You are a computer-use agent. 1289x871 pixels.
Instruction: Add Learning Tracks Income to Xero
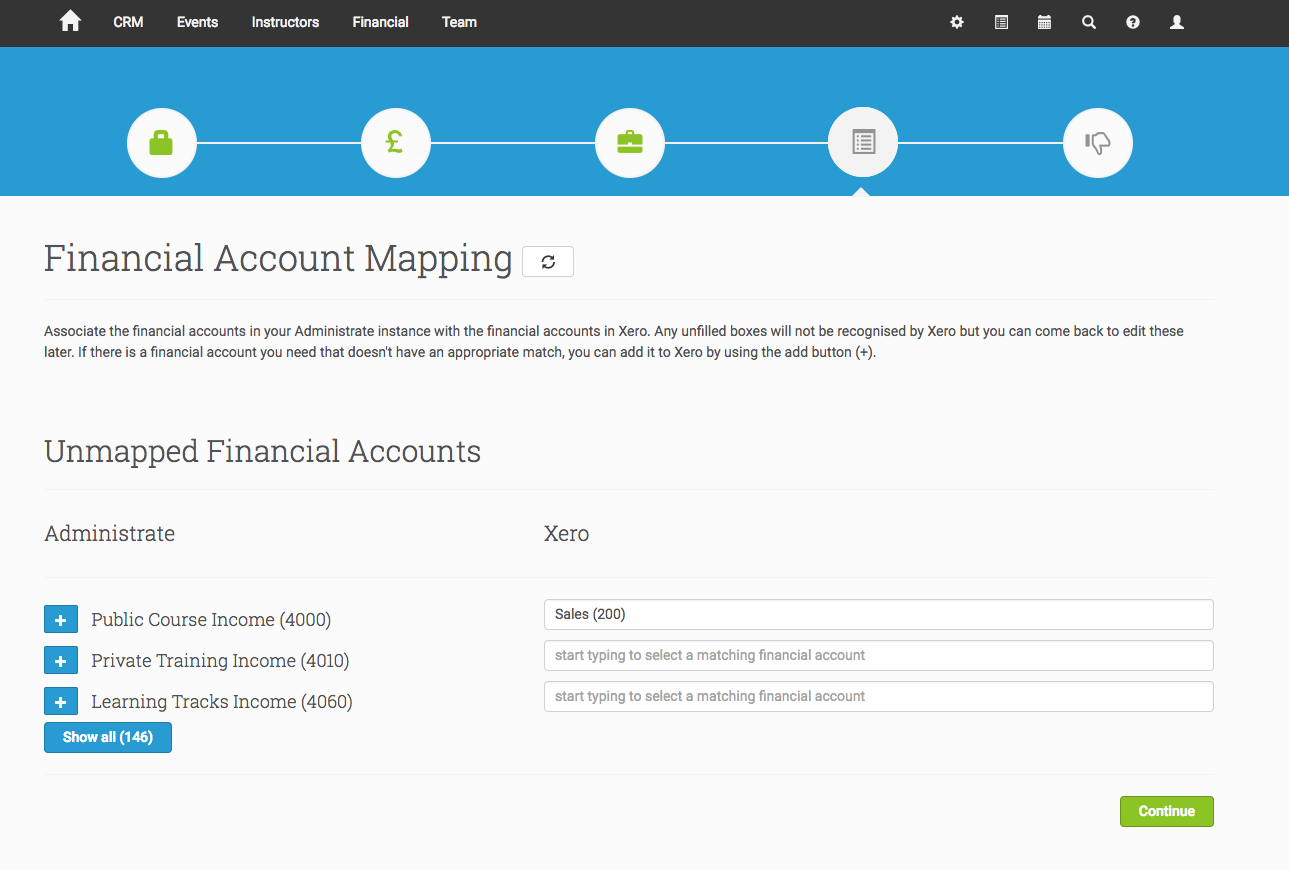point(60,702)
